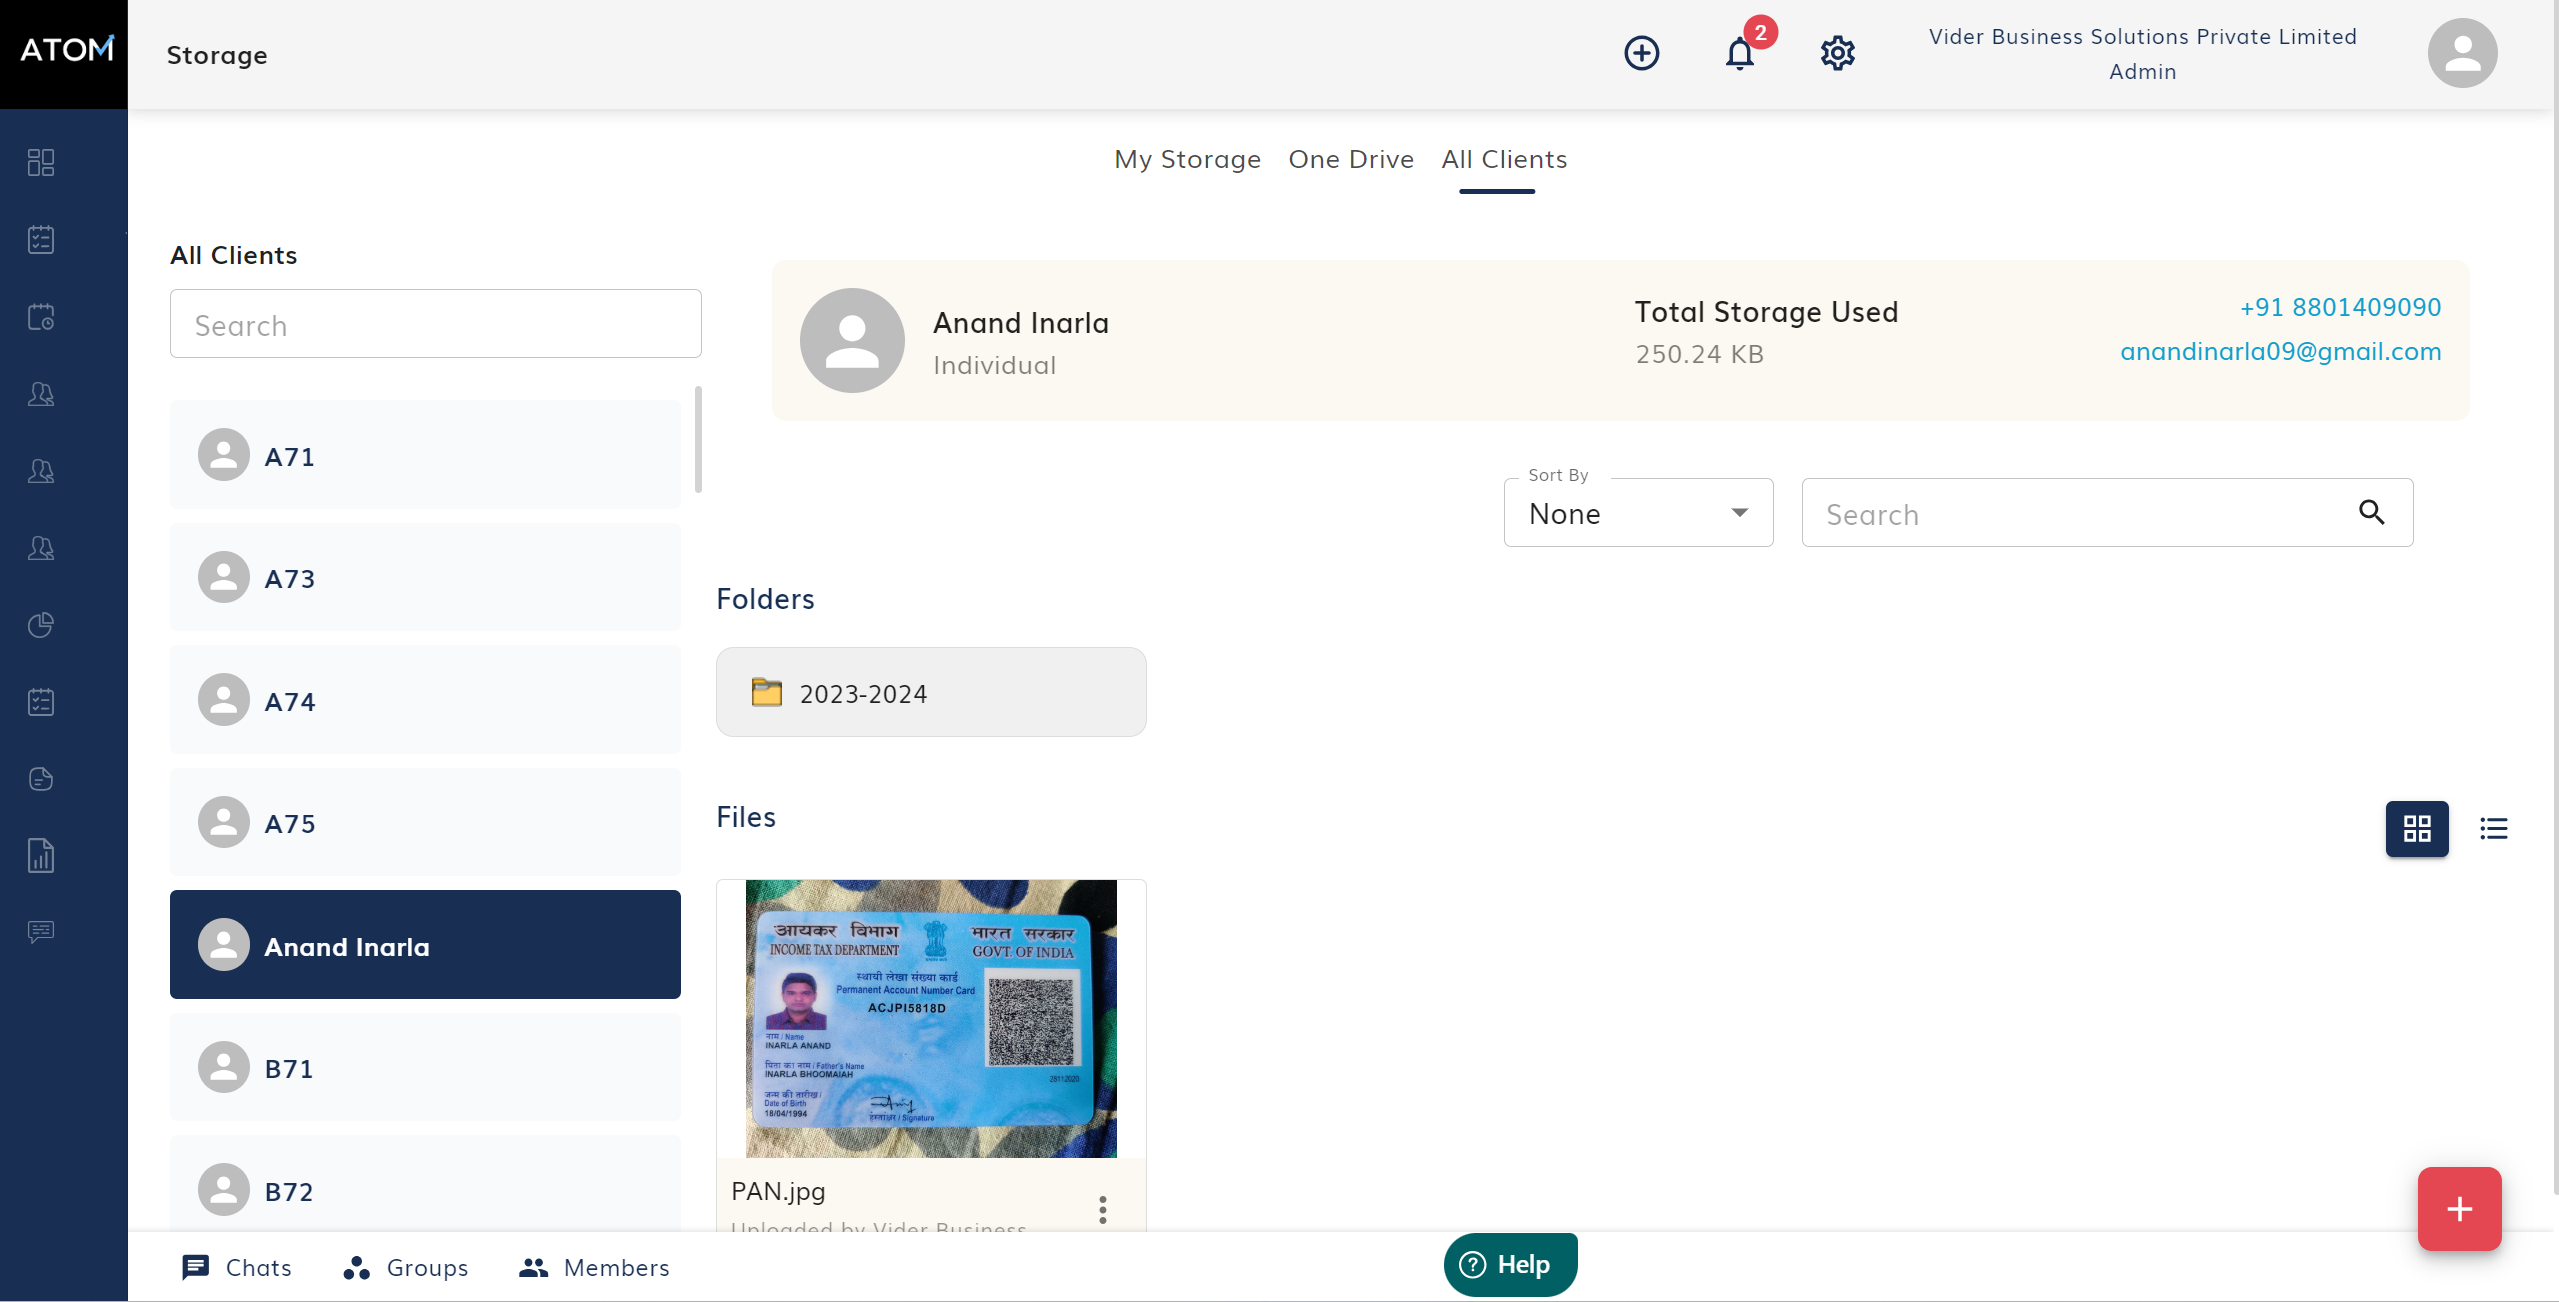Expand the Sort By dropdown
This screenshot has height=1302, width=2559.
click(1638, 513)
